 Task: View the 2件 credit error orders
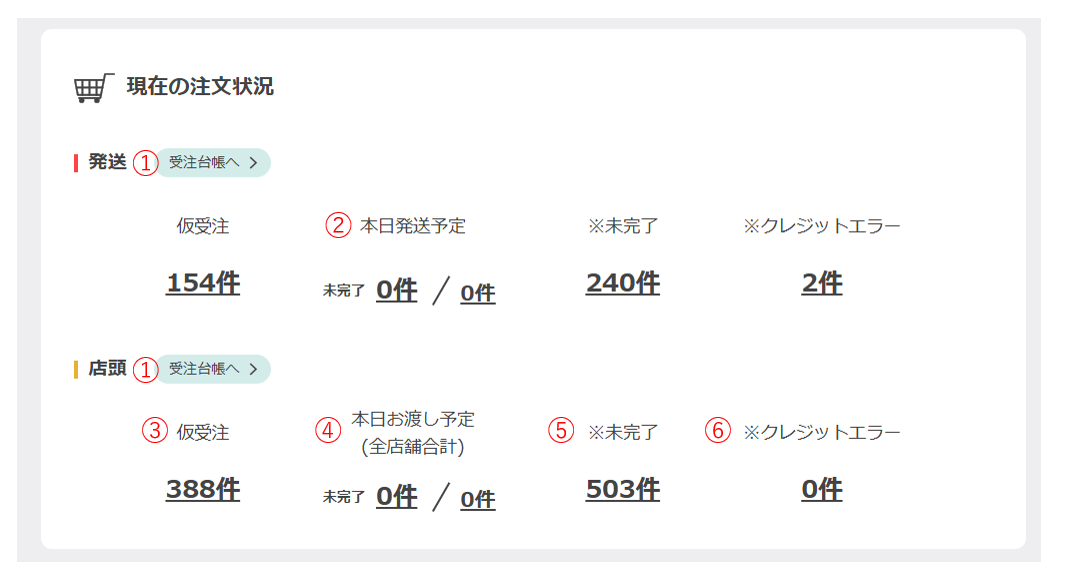tap(821, 284)
